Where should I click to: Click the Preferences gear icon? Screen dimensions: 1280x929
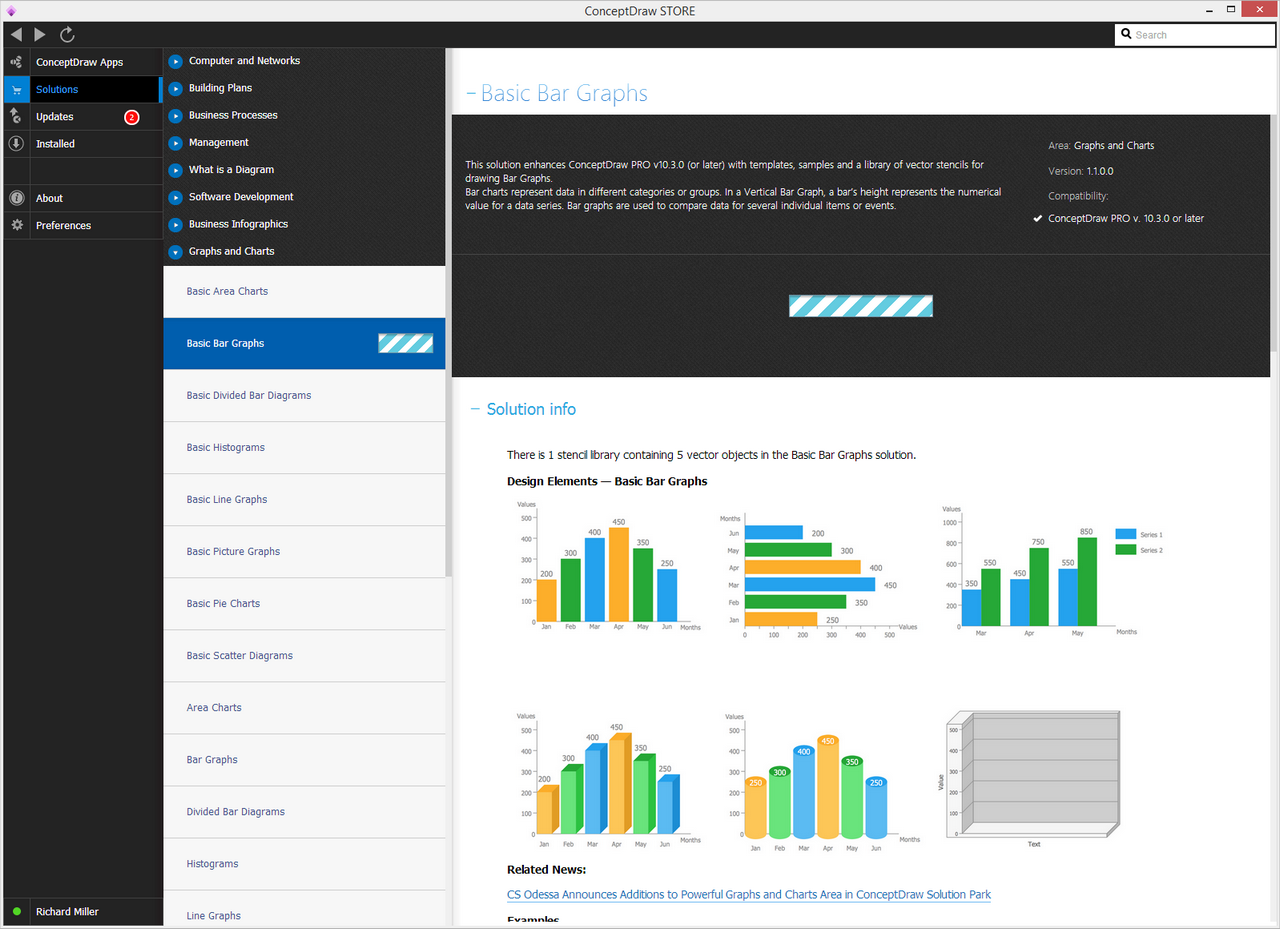click(x=16, y=225)
